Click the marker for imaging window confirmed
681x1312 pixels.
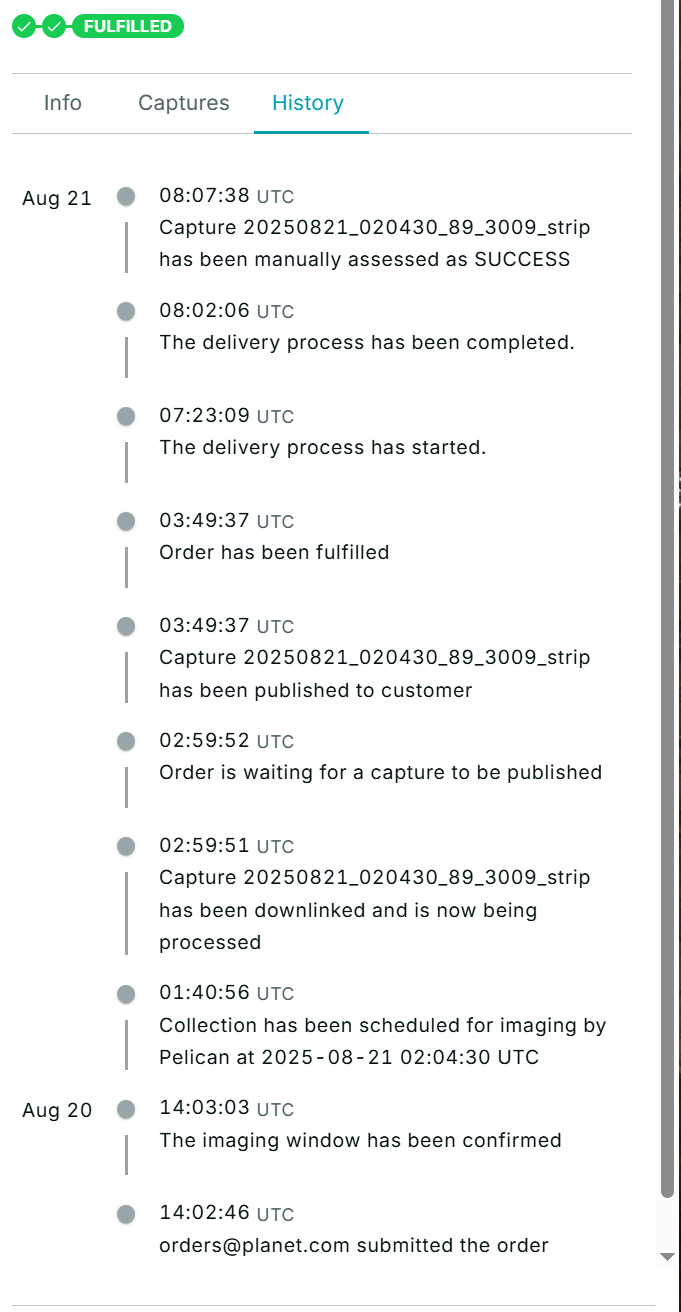click(x=126, y=1109)
